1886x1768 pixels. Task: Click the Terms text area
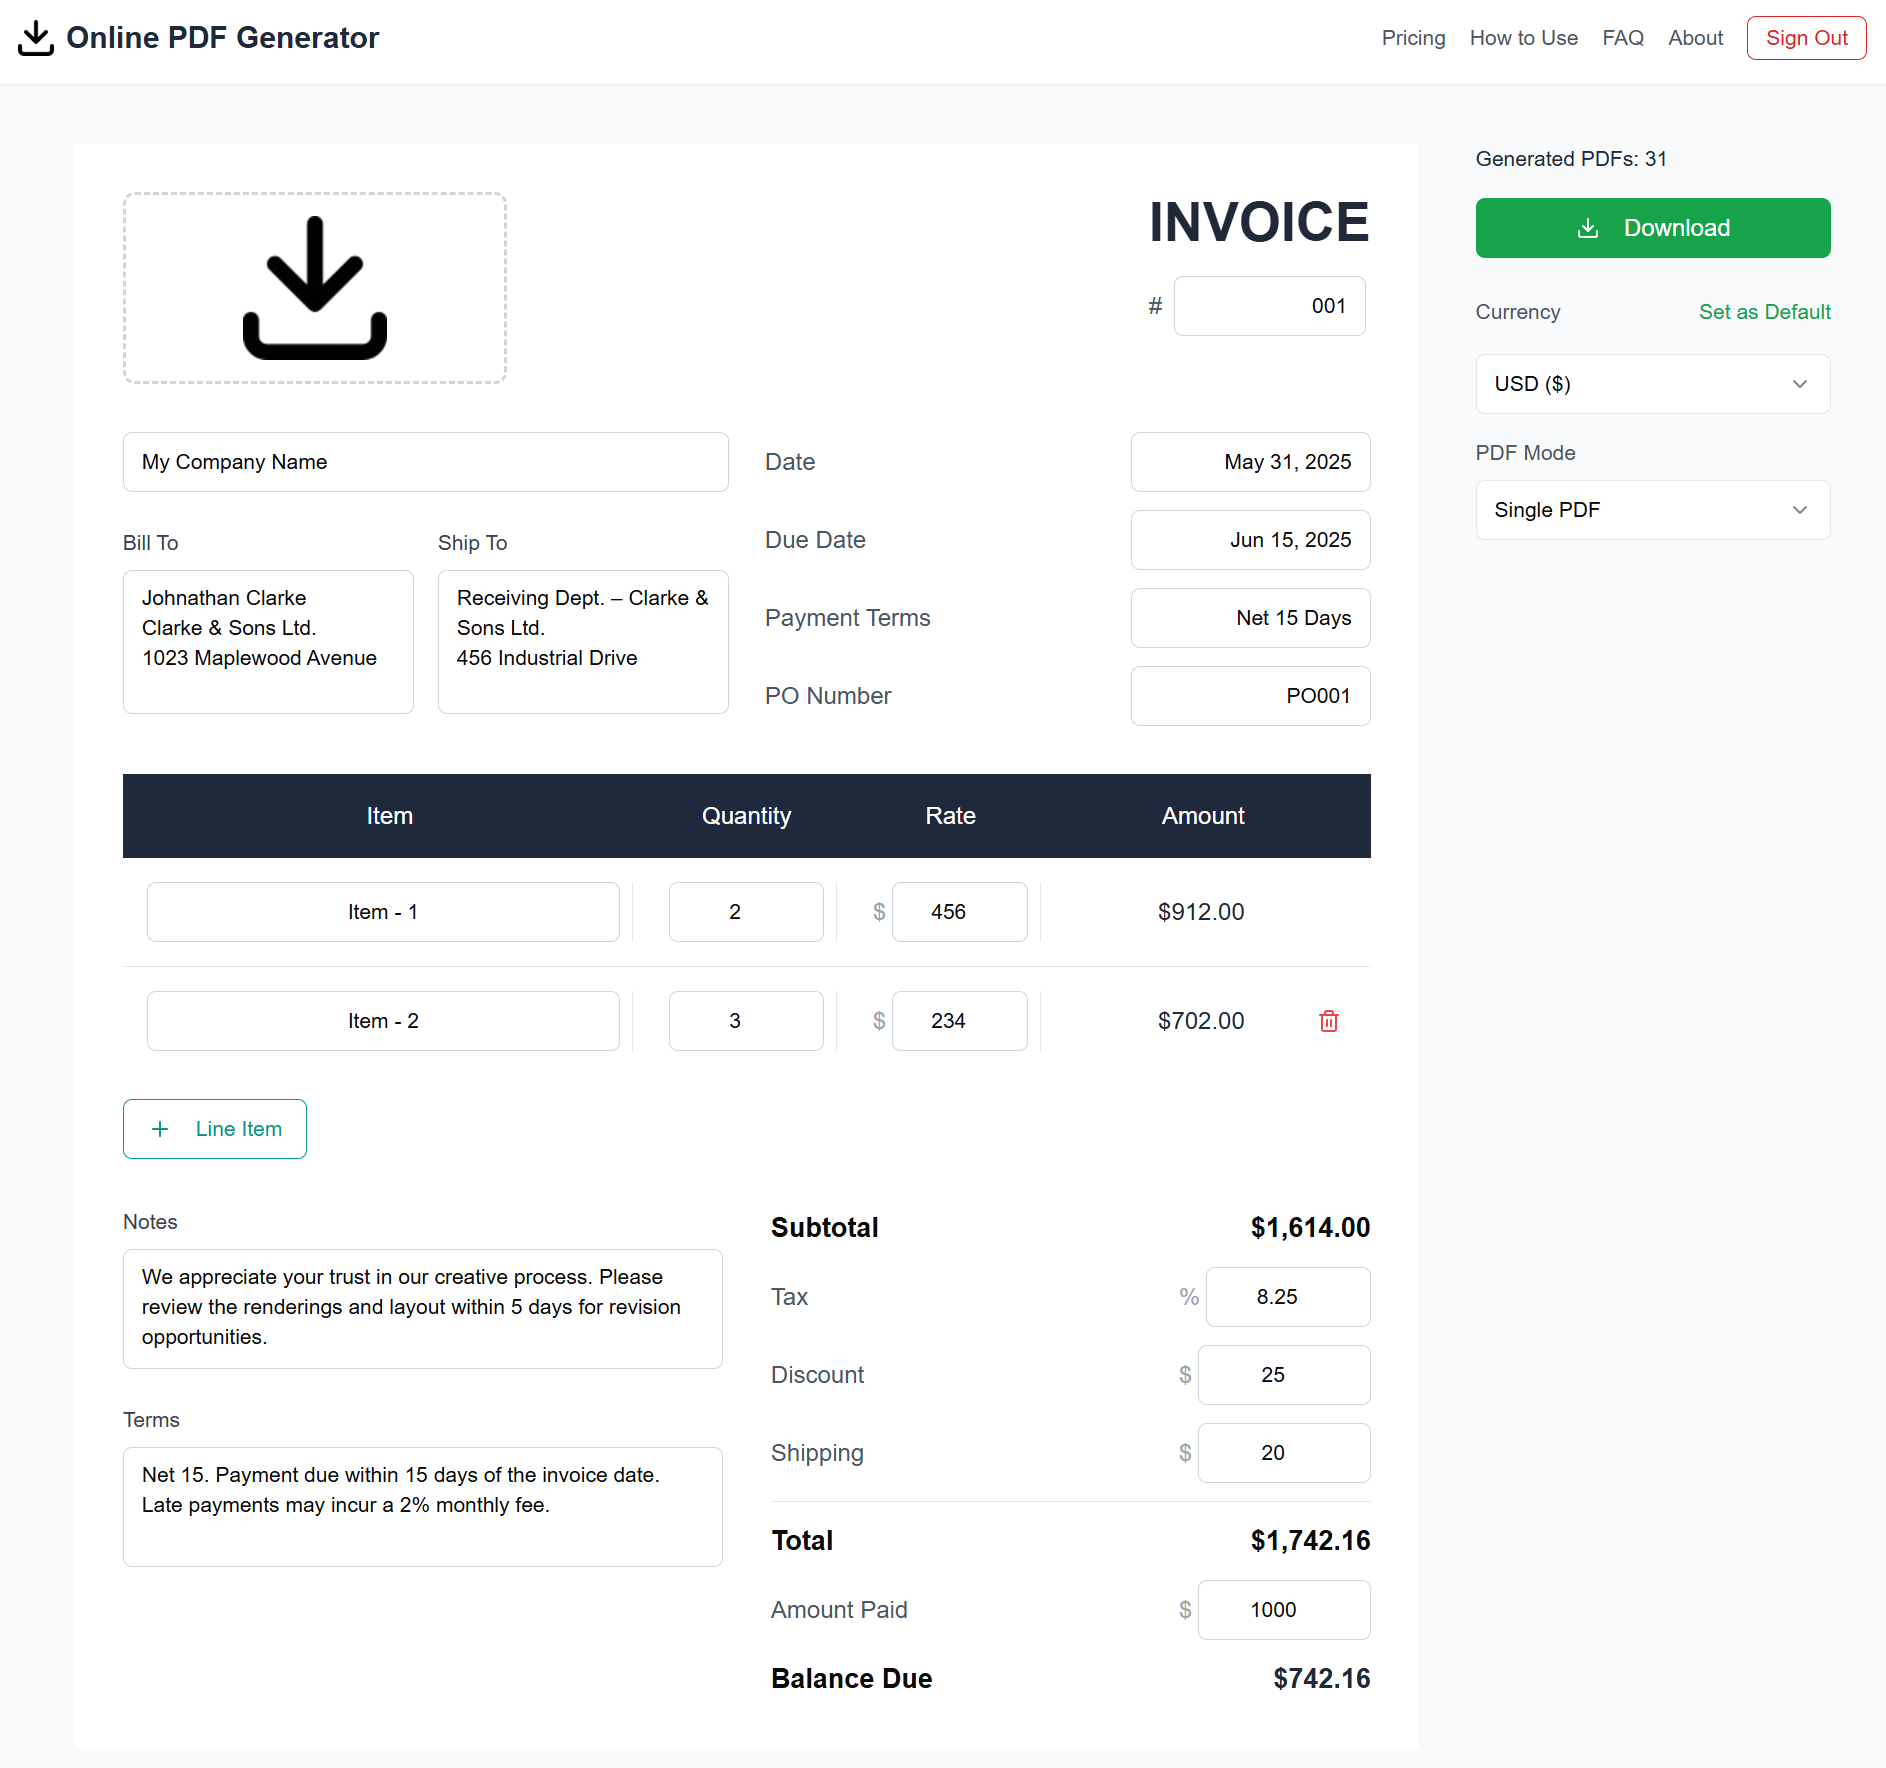tap(422, 1507)
